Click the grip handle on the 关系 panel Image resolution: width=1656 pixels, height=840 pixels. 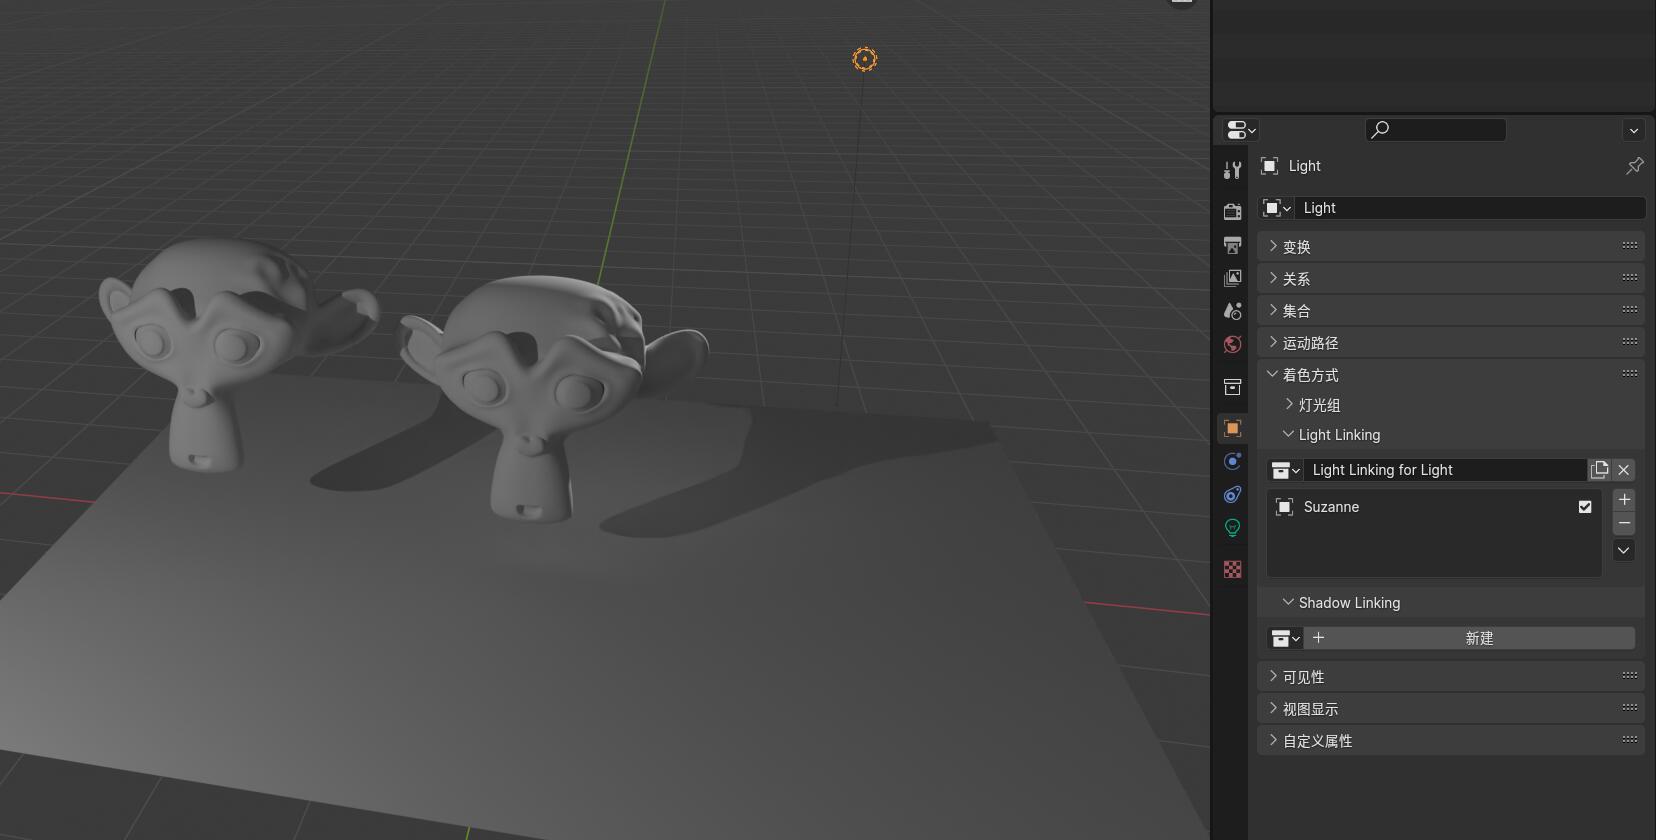[x=1630, y=277]
